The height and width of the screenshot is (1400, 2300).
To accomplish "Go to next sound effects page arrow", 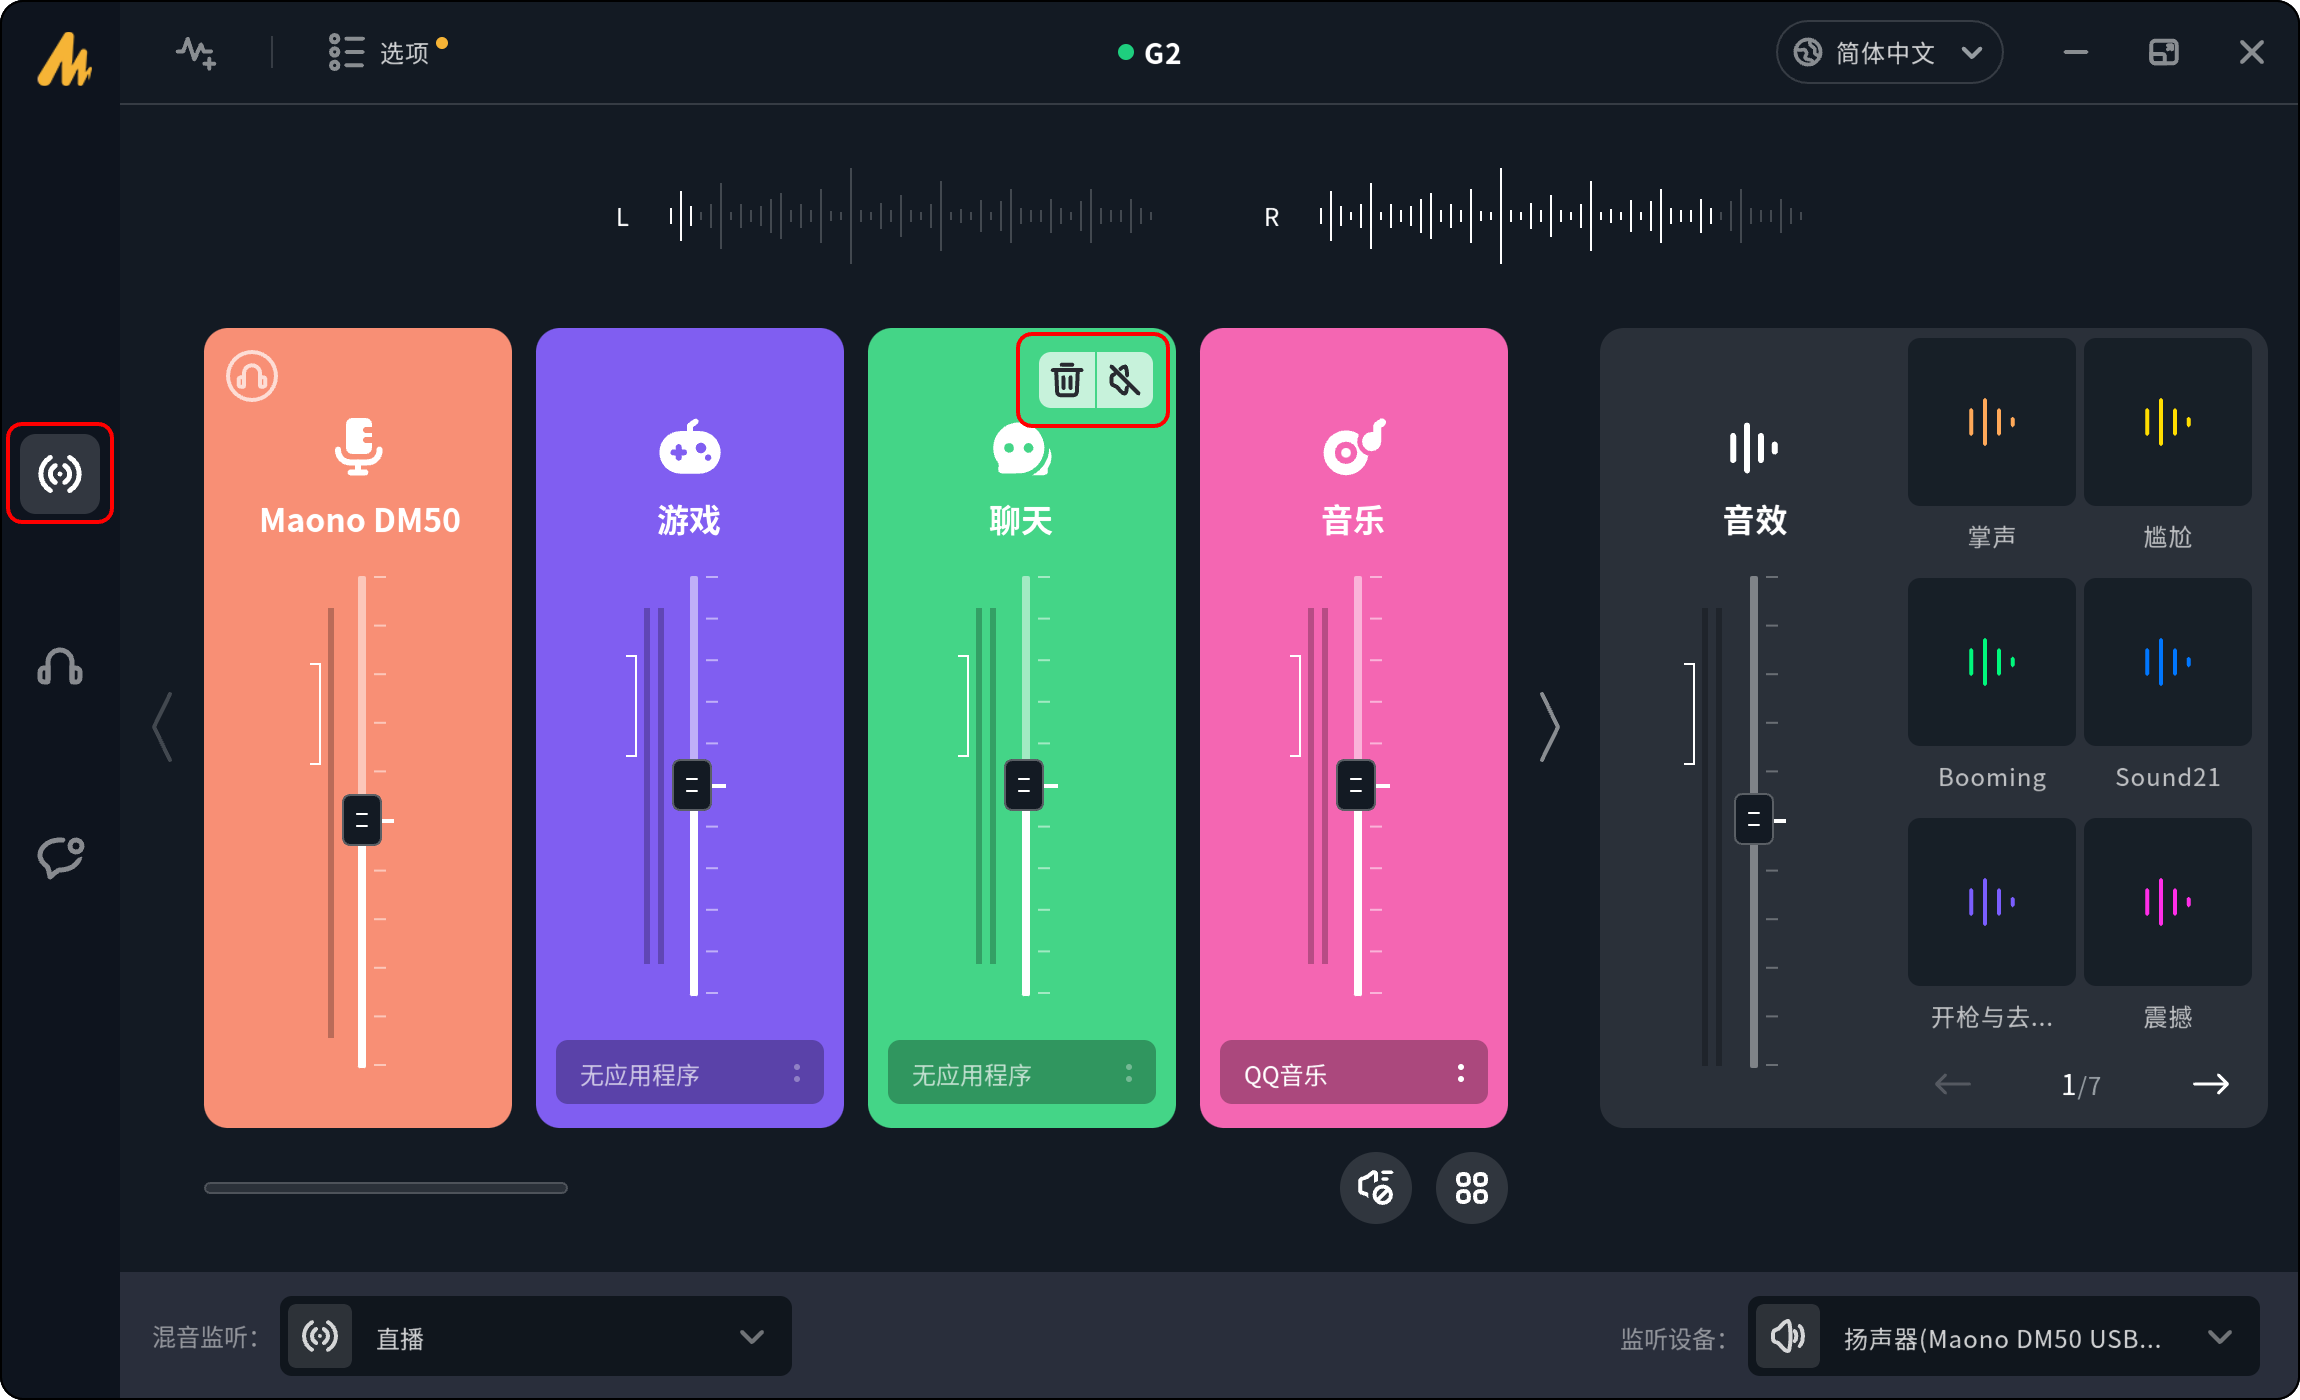I will 2210,1084.
